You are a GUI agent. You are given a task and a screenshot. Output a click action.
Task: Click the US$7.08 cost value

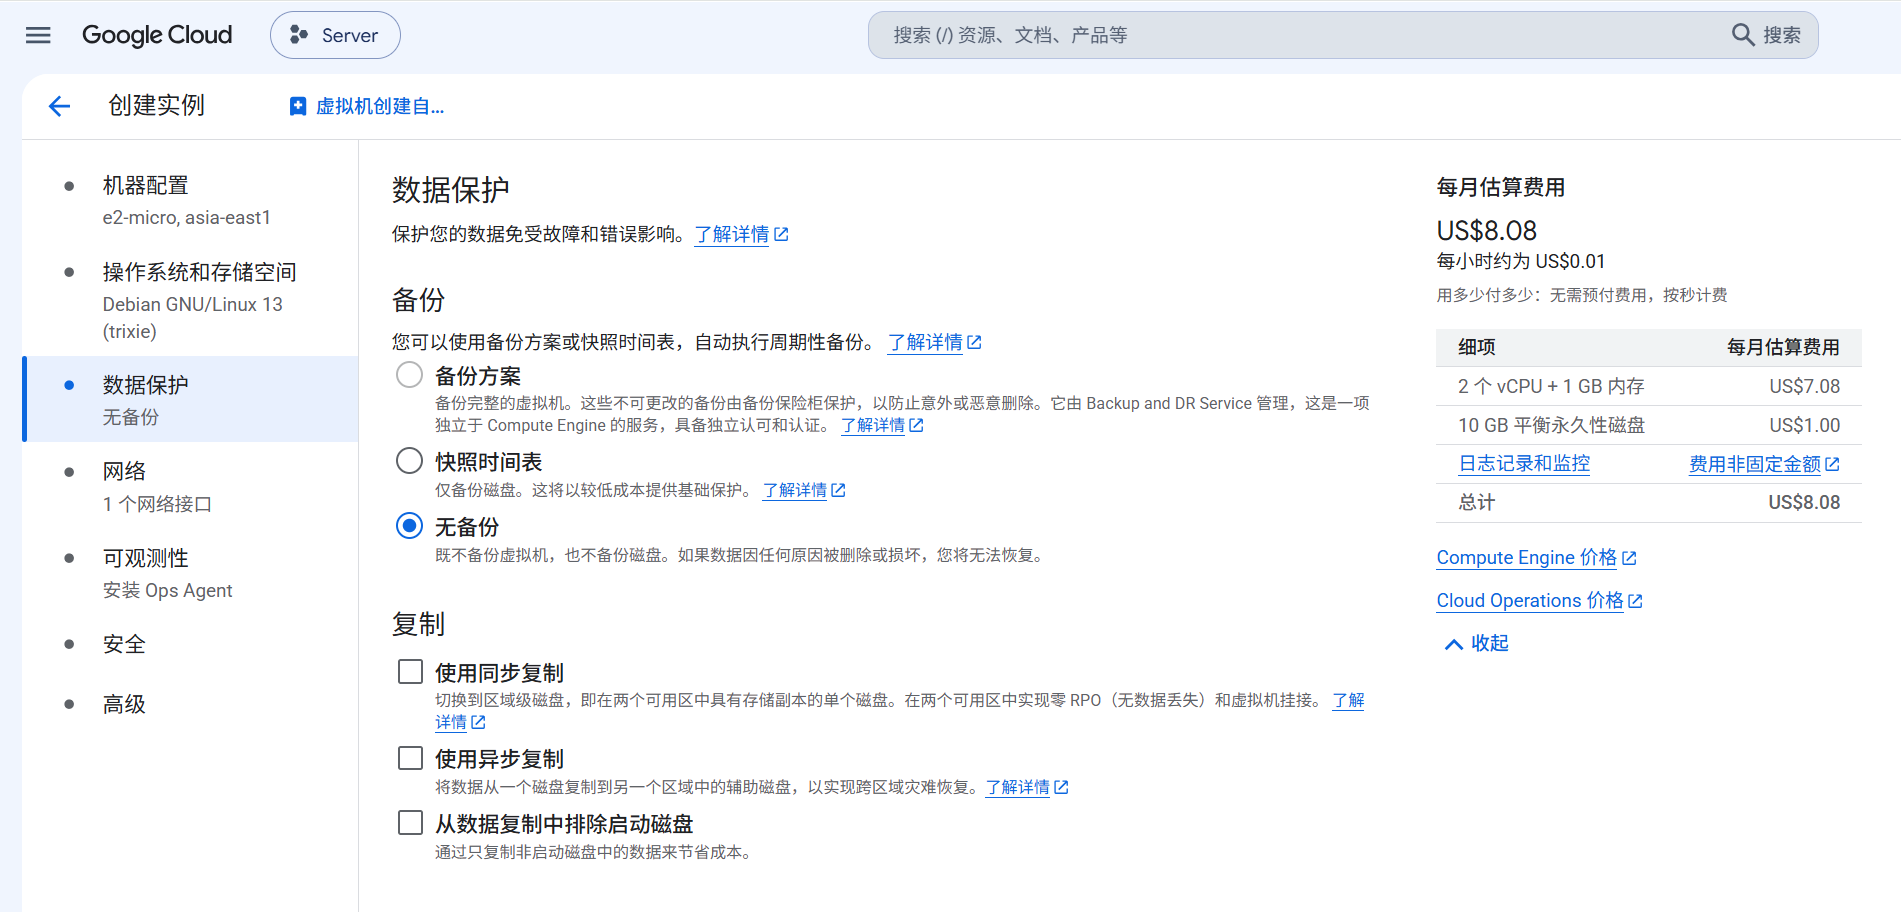click(1804, 386)
